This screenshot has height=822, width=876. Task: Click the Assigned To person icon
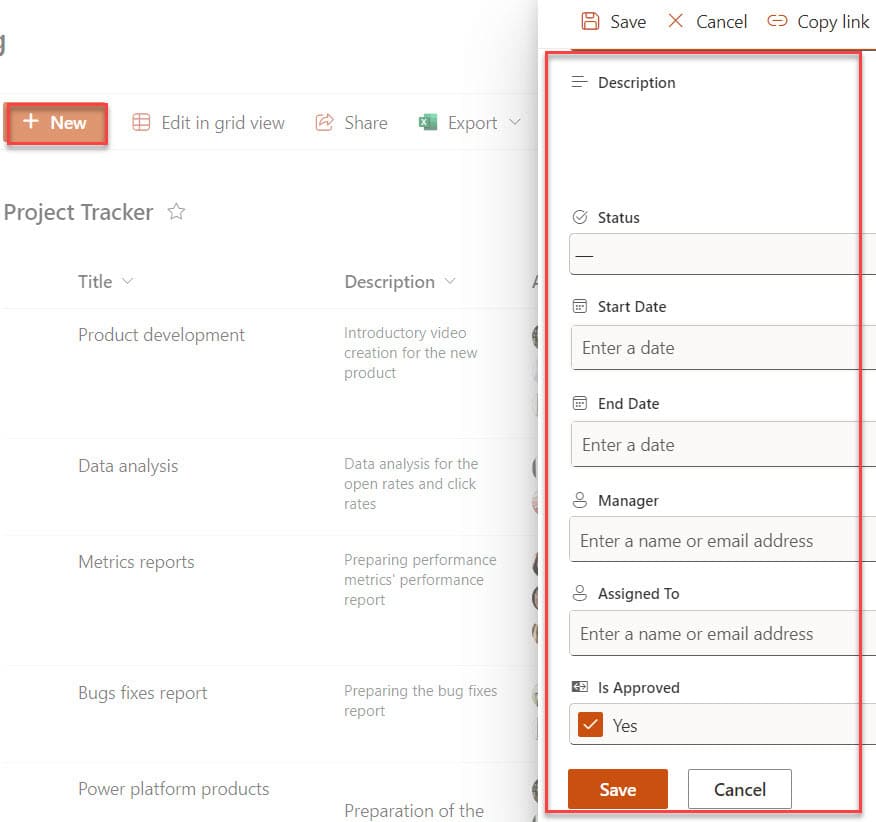point(580,593)
